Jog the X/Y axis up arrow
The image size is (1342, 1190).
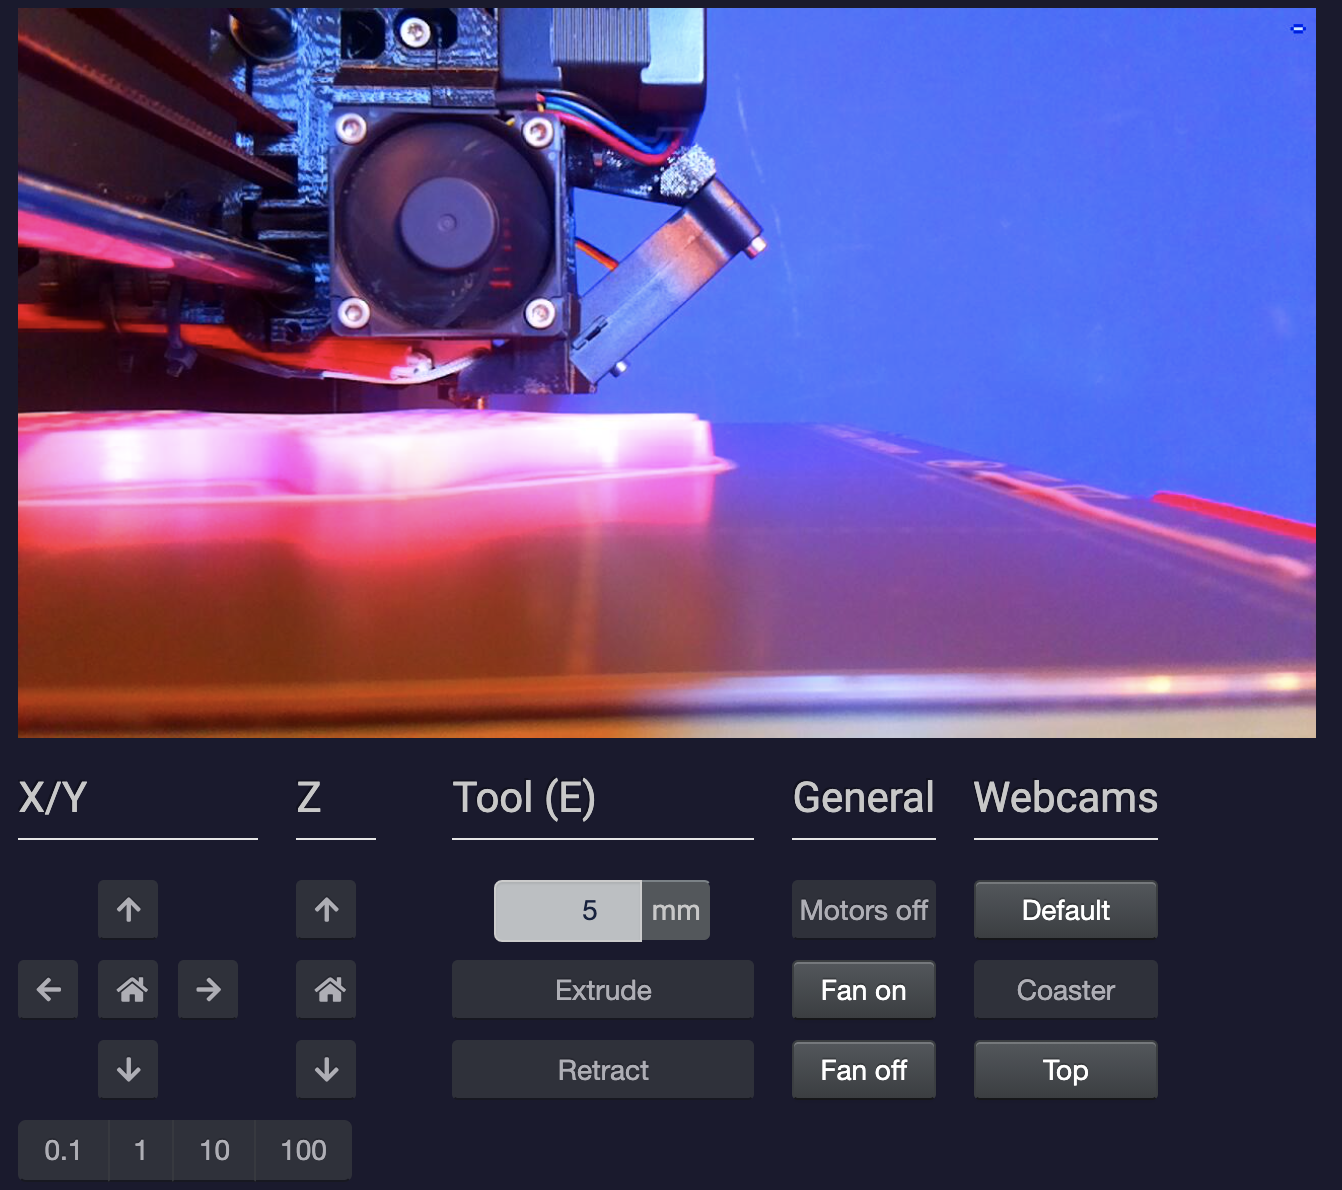click(128, 909)
